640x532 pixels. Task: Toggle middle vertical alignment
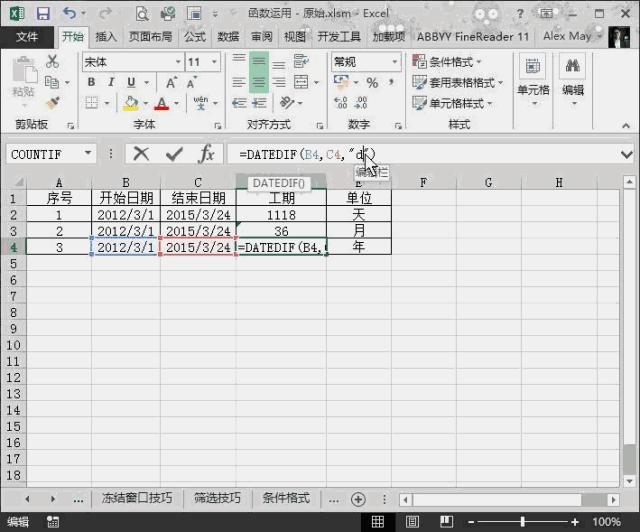(x=259, y=61)
